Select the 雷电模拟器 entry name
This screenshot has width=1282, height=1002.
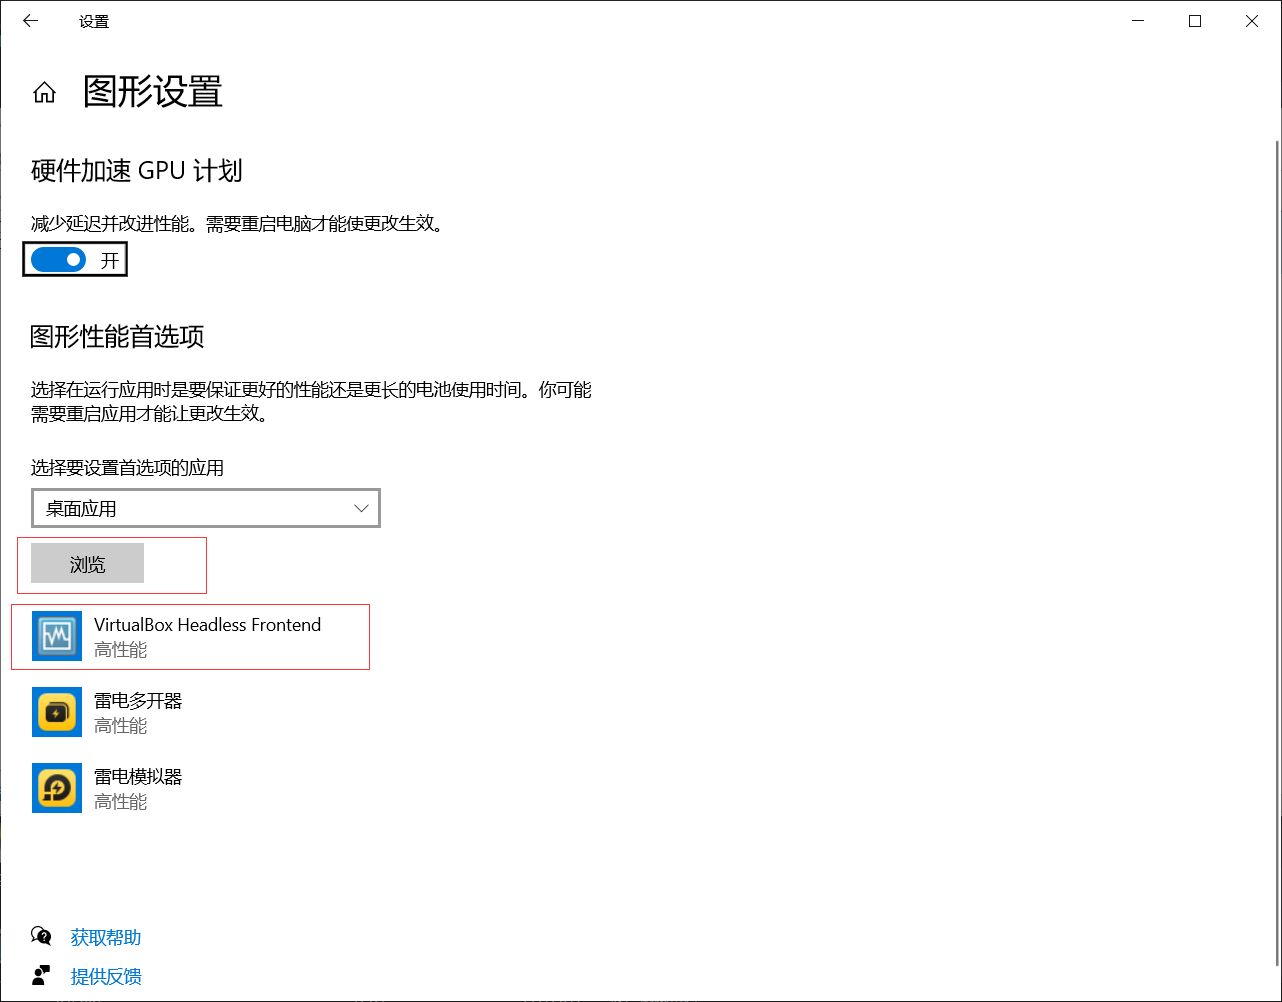coord(138,777)
